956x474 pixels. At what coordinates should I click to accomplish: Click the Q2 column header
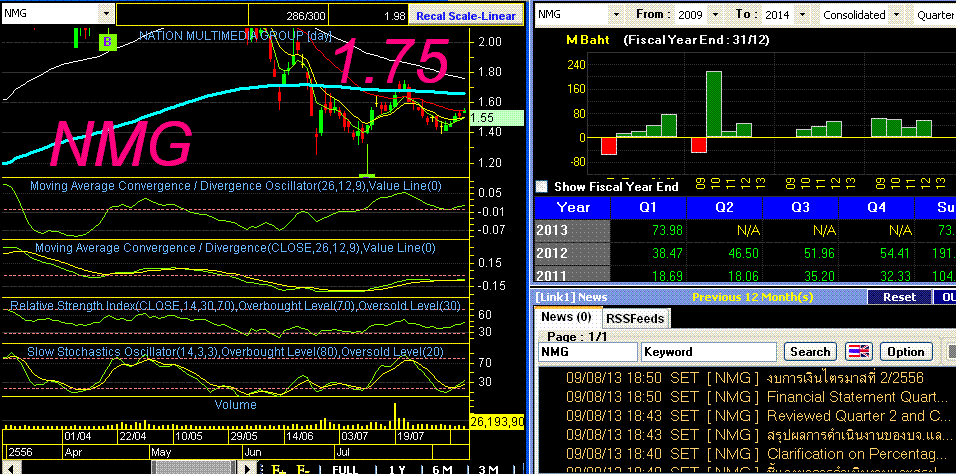pyautogui.click(x=724, y=207)
